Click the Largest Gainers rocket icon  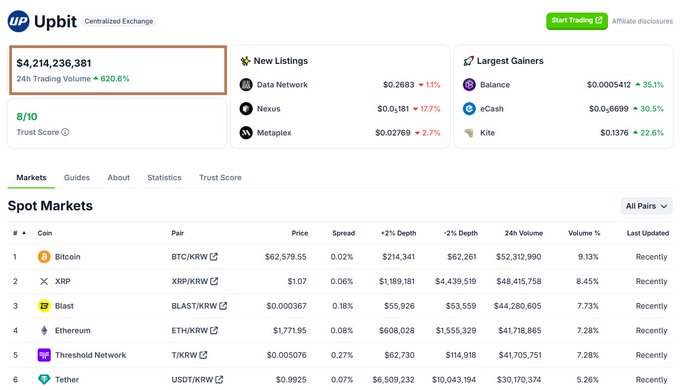pyautogui.click(x=468, y=61)
